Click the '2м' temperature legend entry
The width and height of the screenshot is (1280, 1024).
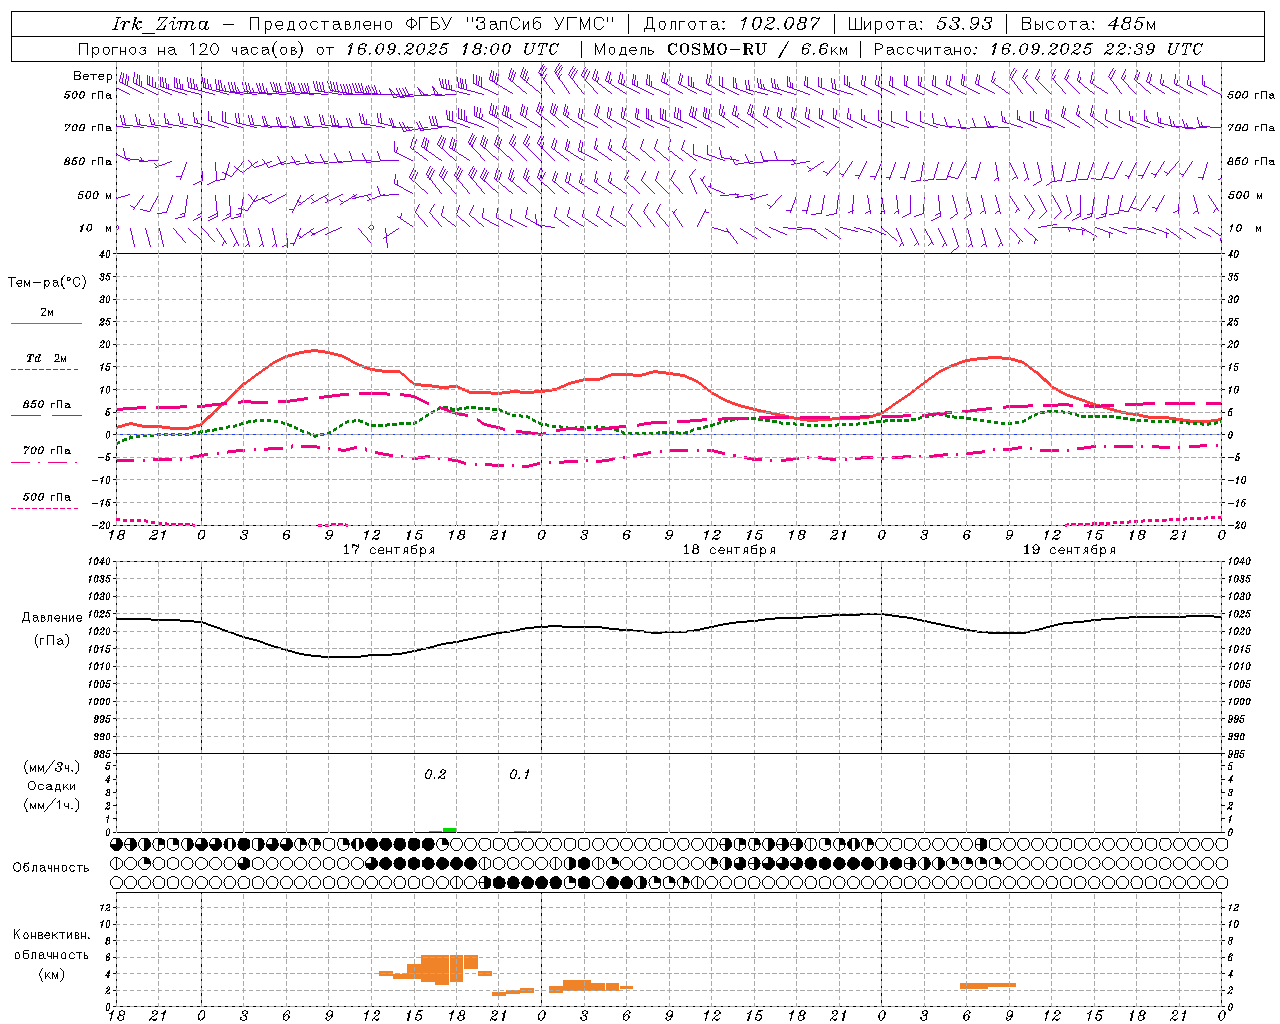coord(47,313)
